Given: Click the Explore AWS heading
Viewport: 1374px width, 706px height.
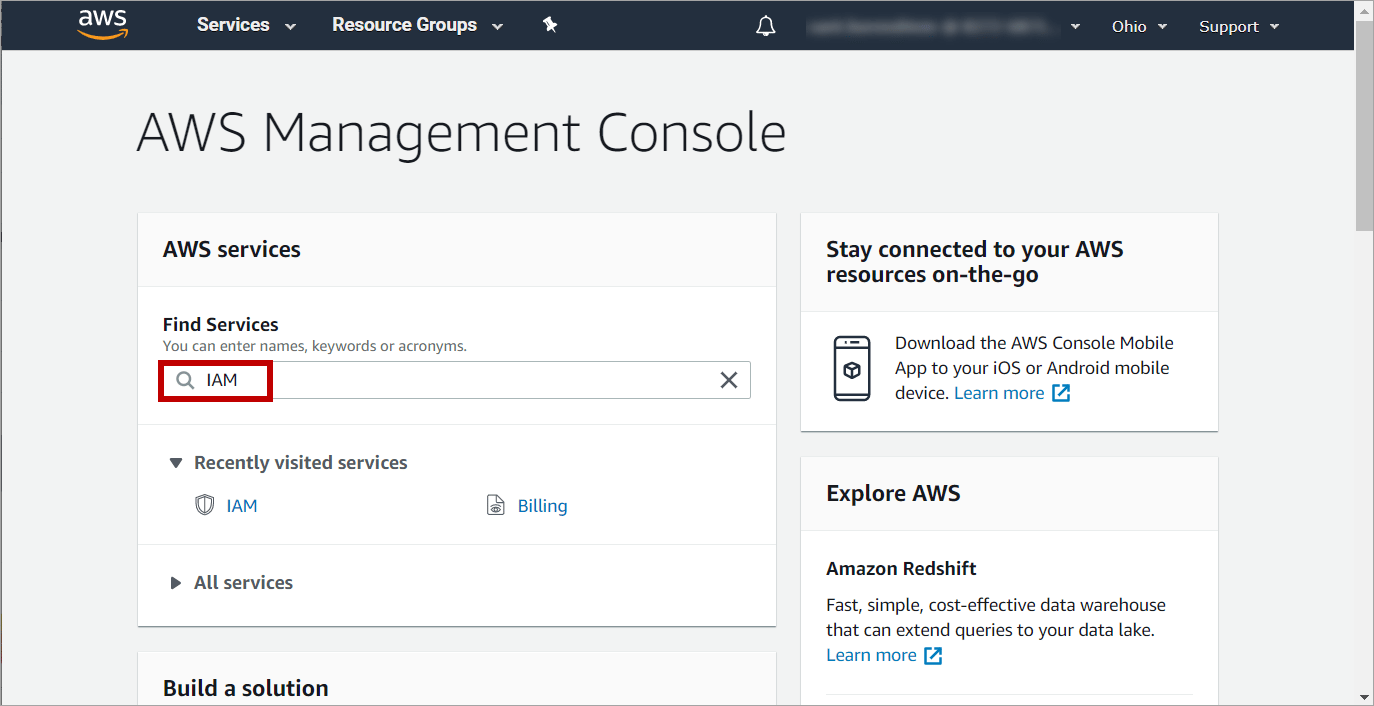Looking at the screenshot, I should tap(893, 493).
